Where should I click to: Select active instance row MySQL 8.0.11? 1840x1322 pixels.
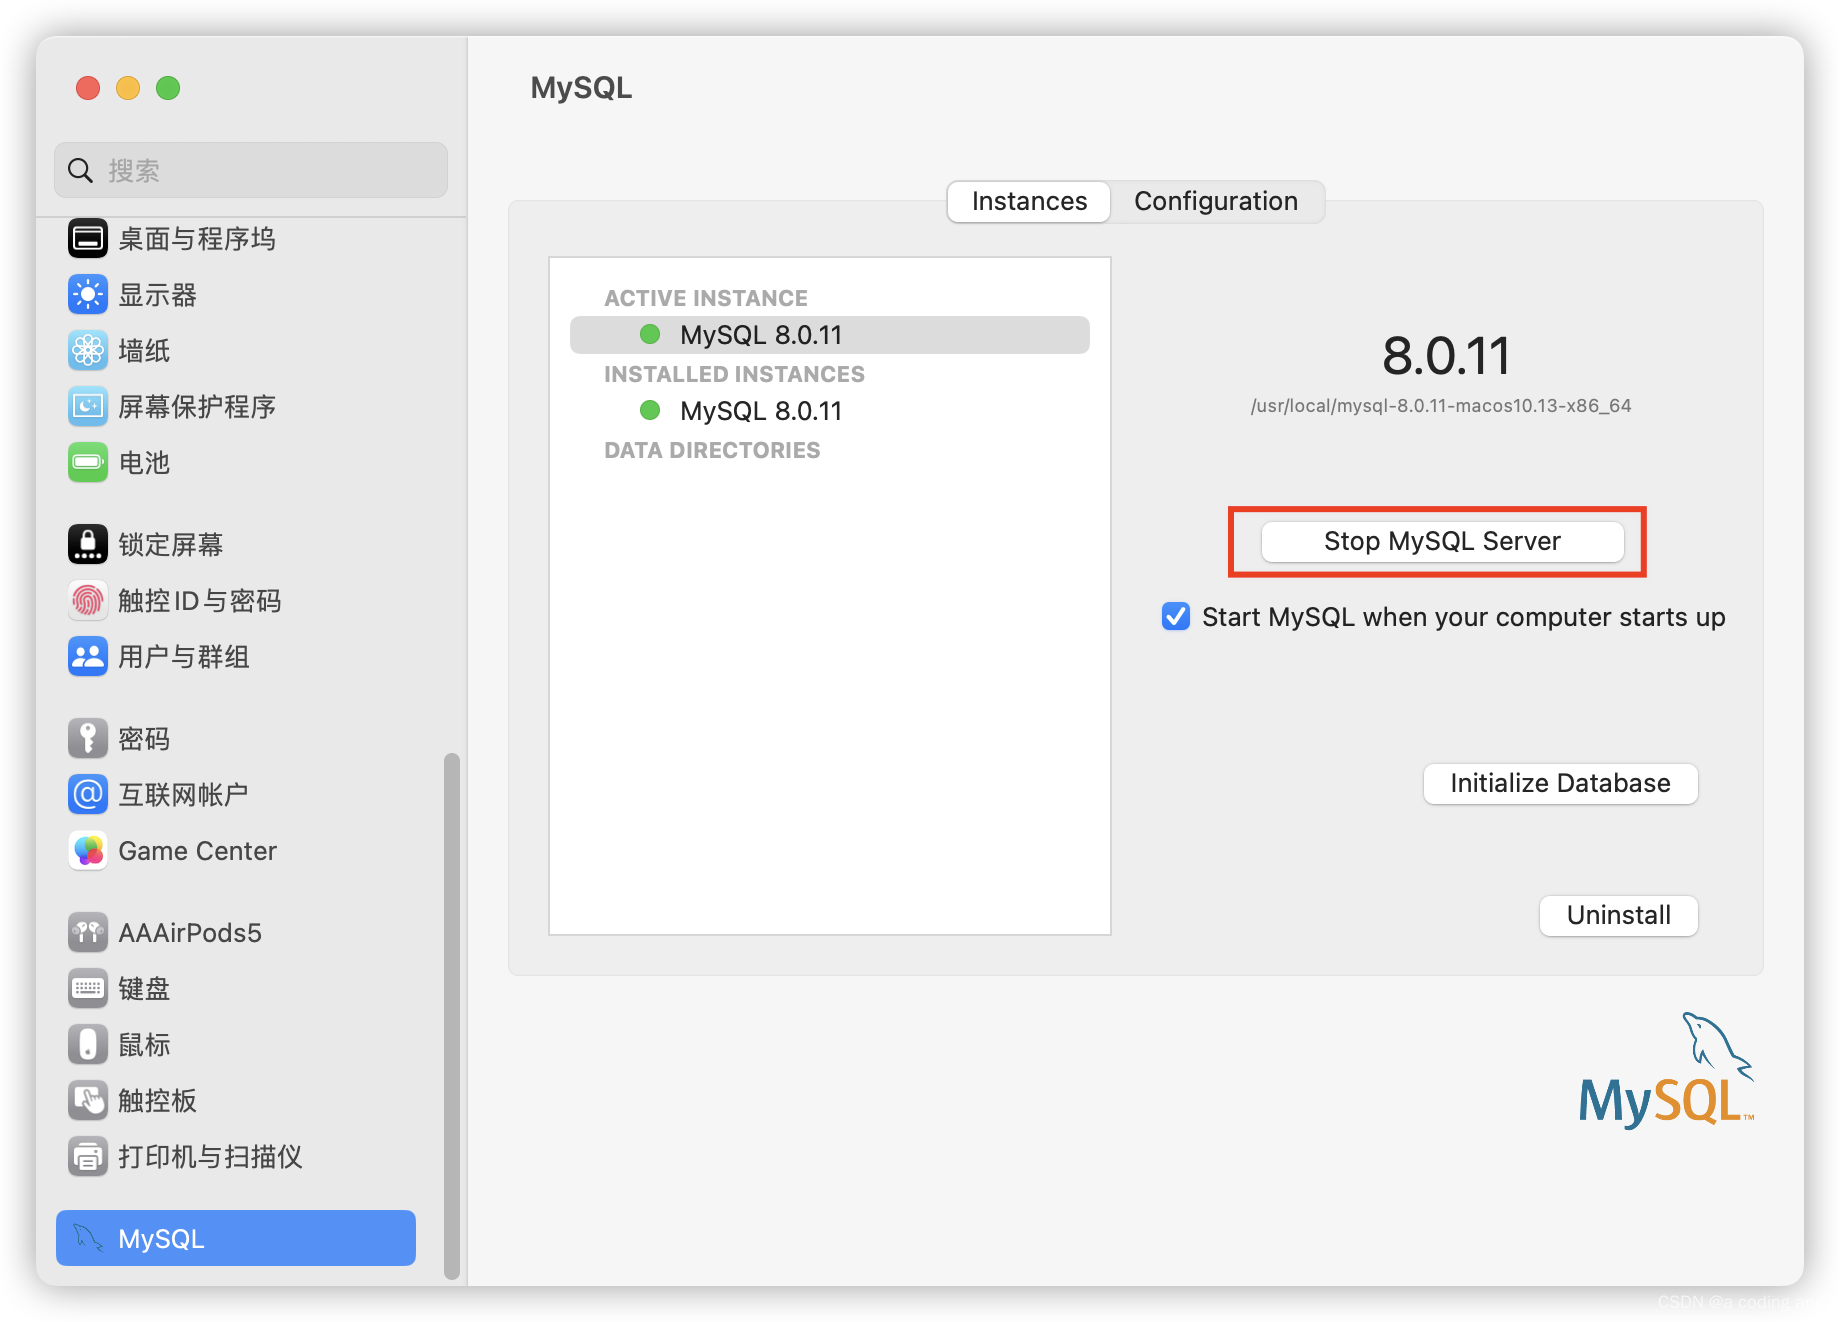point(830,335)
